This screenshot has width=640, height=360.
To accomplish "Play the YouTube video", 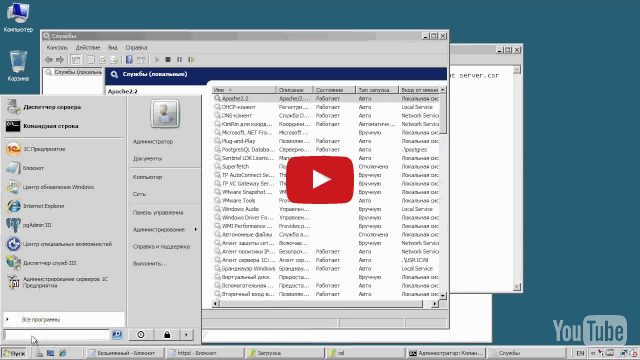I will (x=320, y=180).
